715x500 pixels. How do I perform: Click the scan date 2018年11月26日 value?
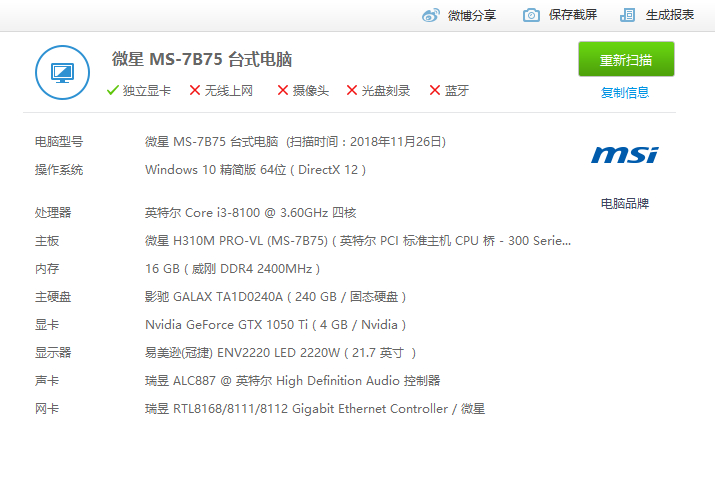click(396, 142)
